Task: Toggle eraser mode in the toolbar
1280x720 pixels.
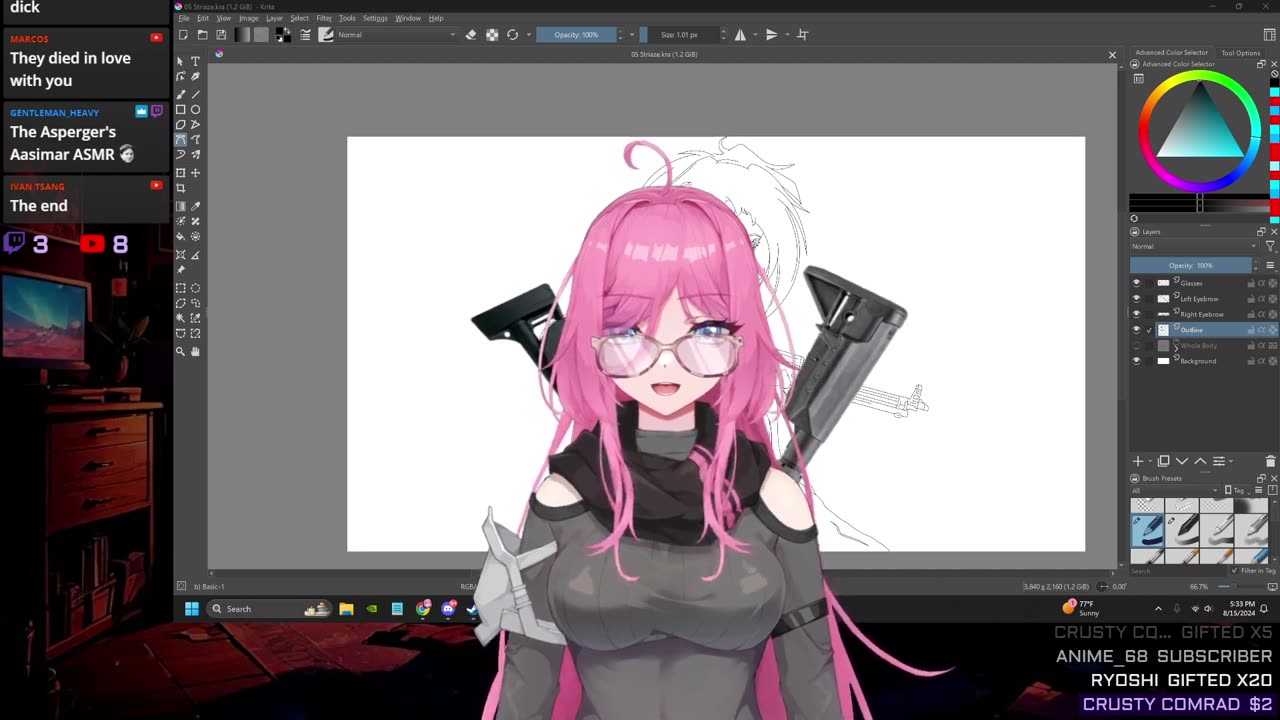Action: point(471,34)
